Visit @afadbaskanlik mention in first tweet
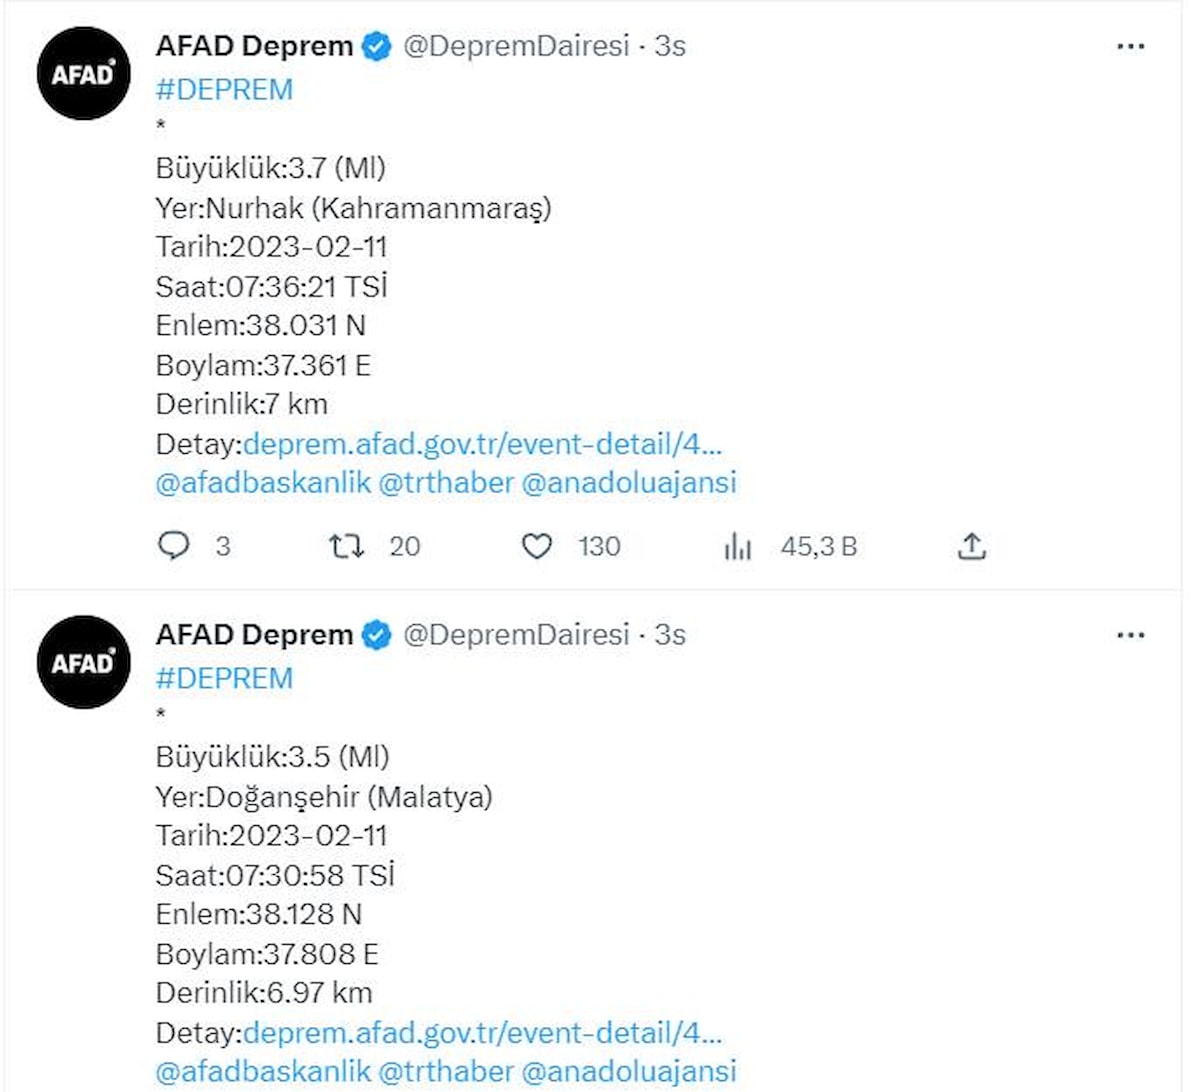The height and width of the screenshot is (1092, 1200). coord(263,483)
